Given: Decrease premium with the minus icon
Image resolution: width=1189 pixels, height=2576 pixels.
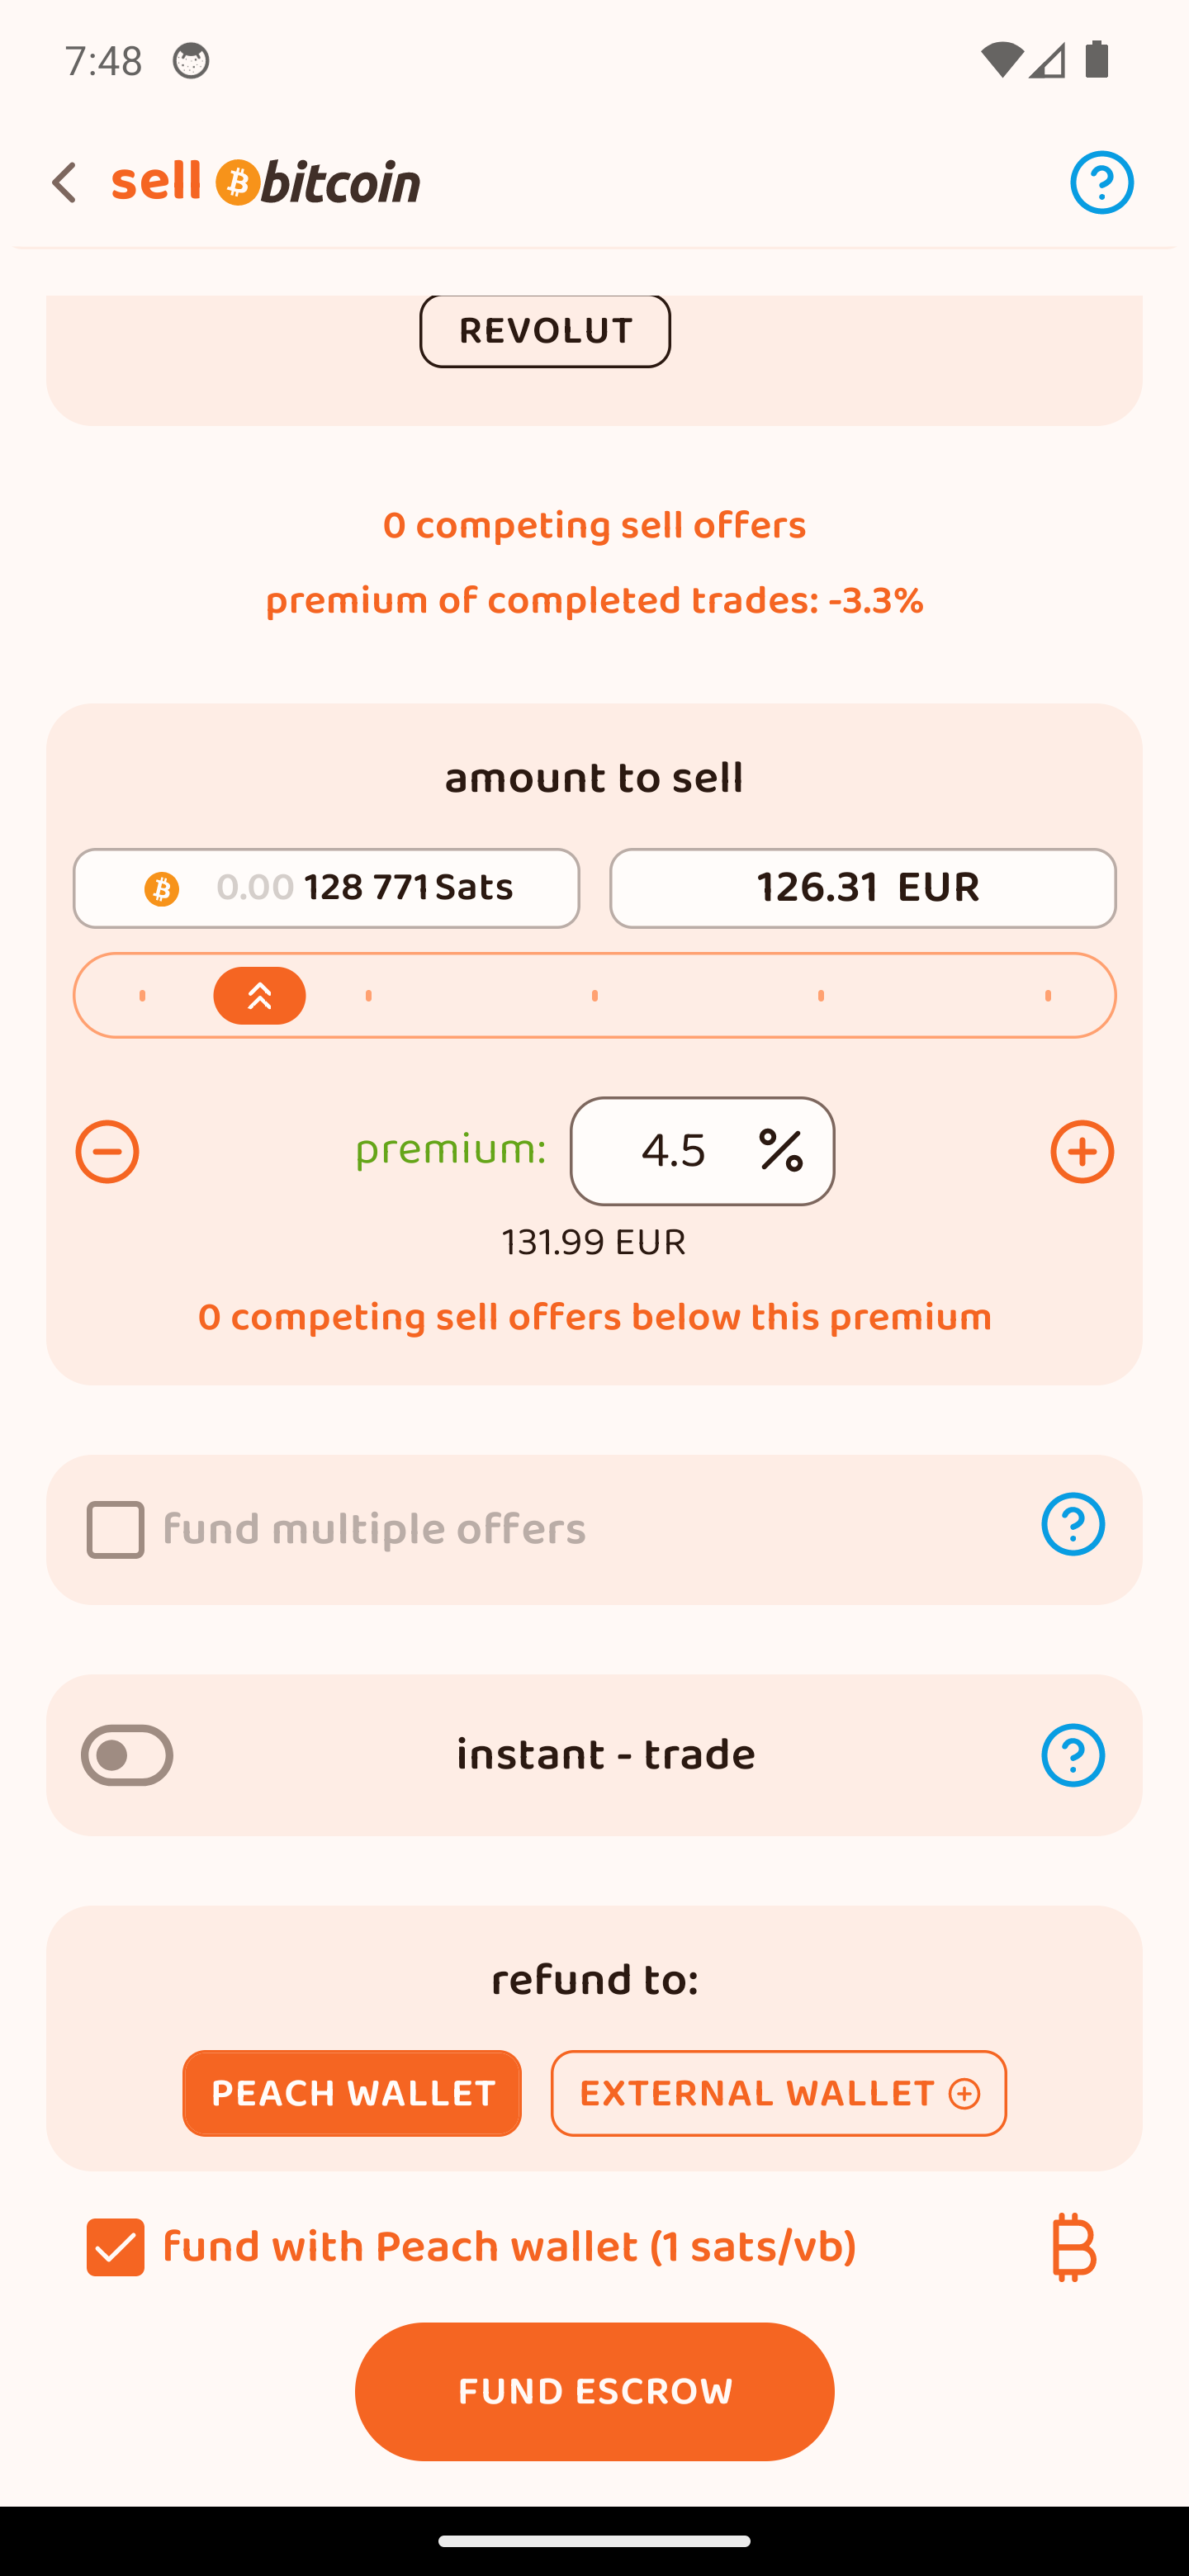Looking at the screenshot, I should click(x=107, y=1152).
